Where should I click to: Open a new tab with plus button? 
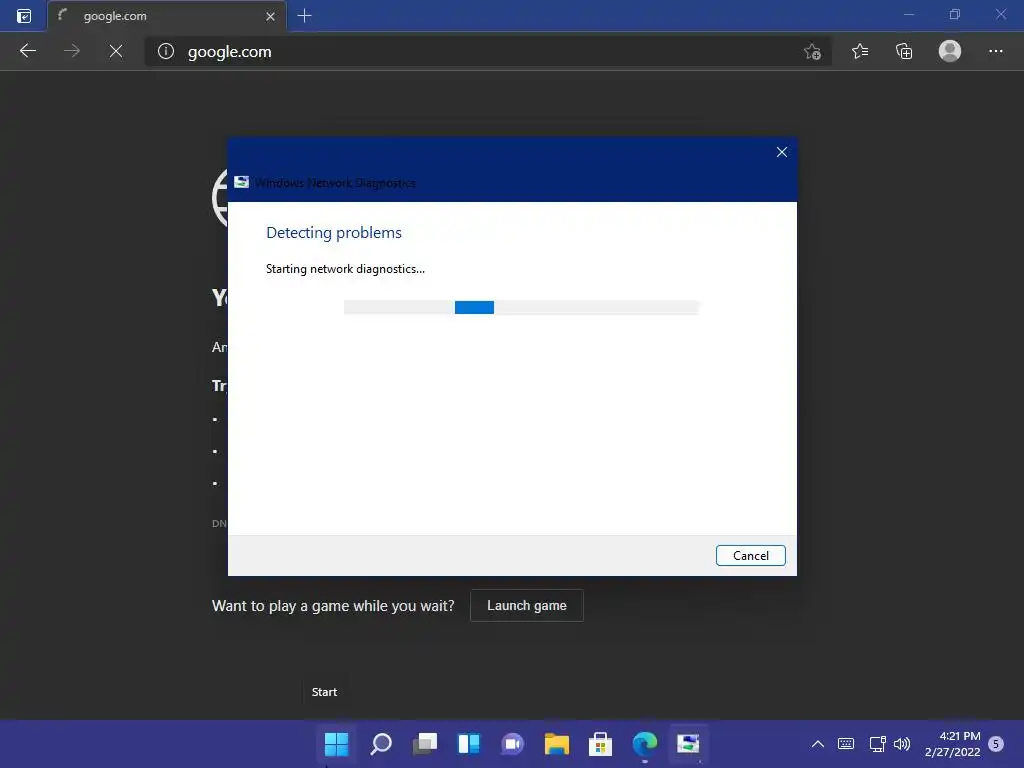click(x=304, y=16)
